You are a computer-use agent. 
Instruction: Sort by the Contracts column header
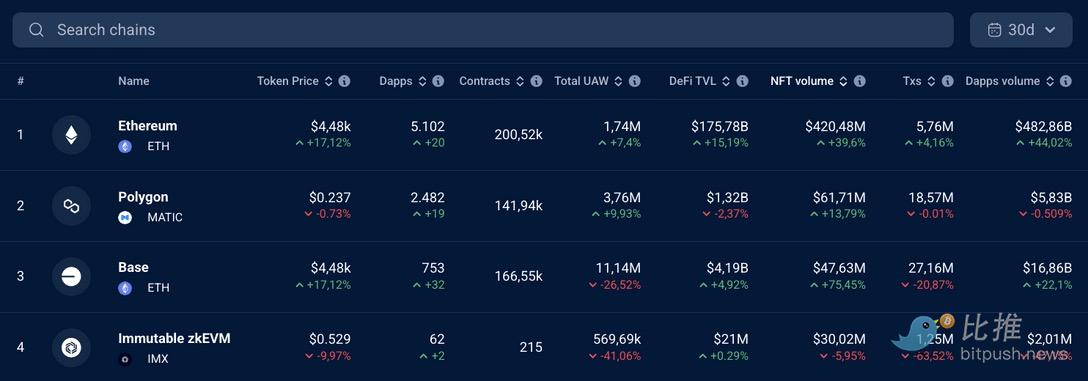pos(492,81)
